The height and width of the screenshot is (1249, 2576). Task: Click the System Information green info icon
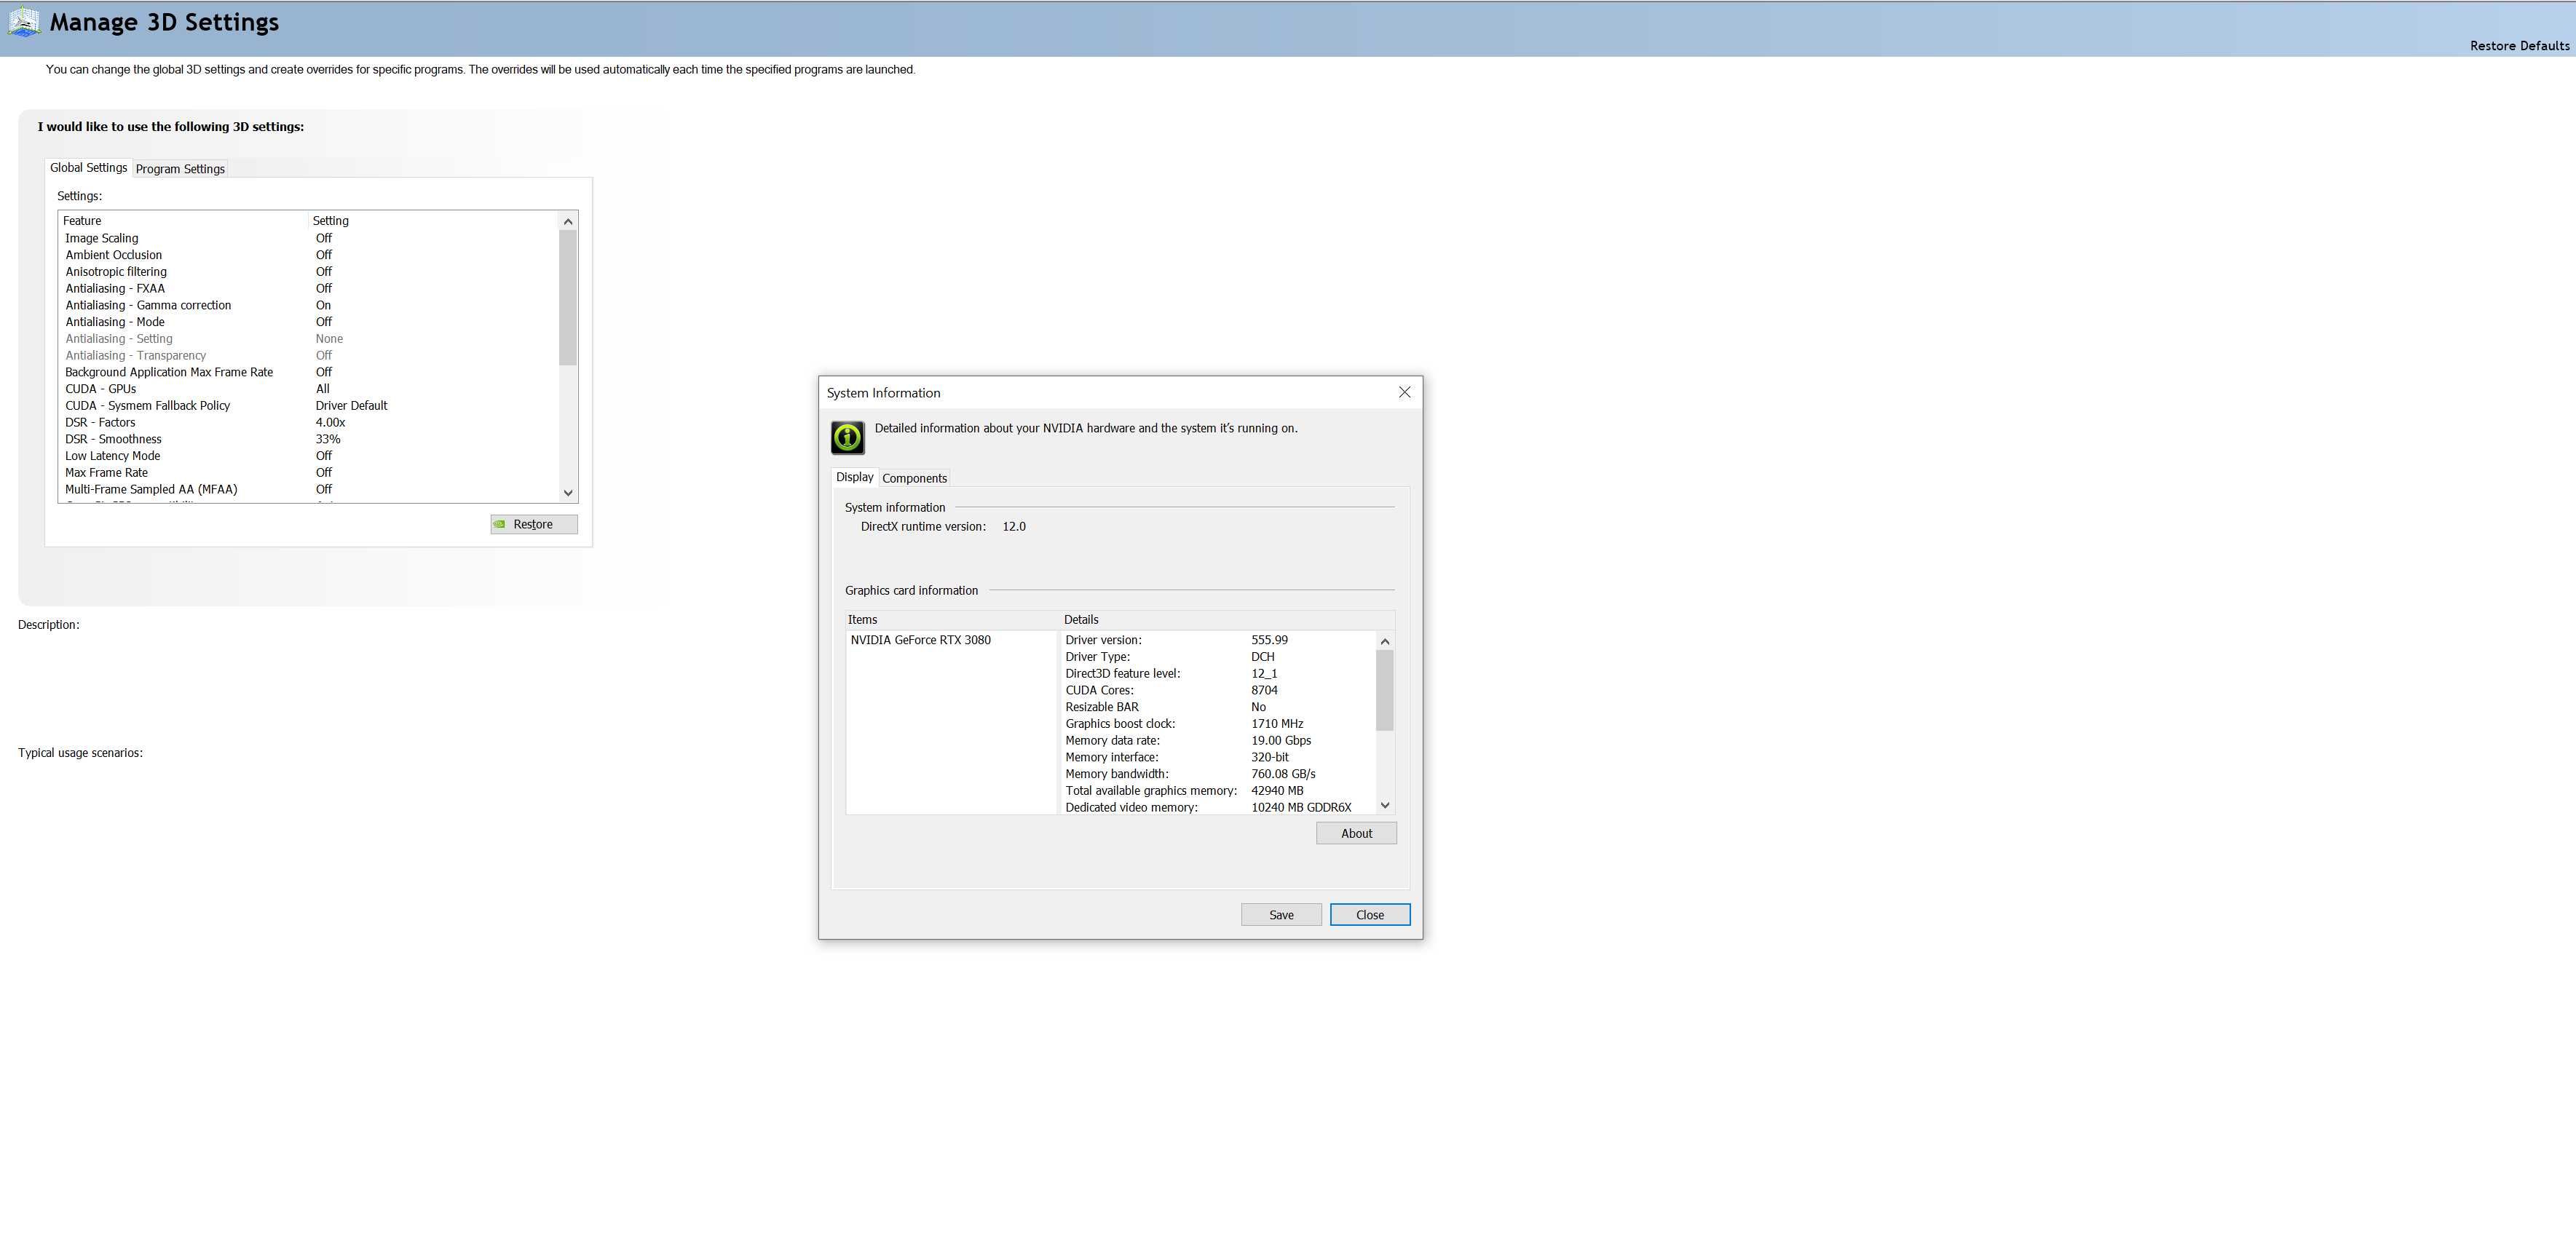[847, 437]
